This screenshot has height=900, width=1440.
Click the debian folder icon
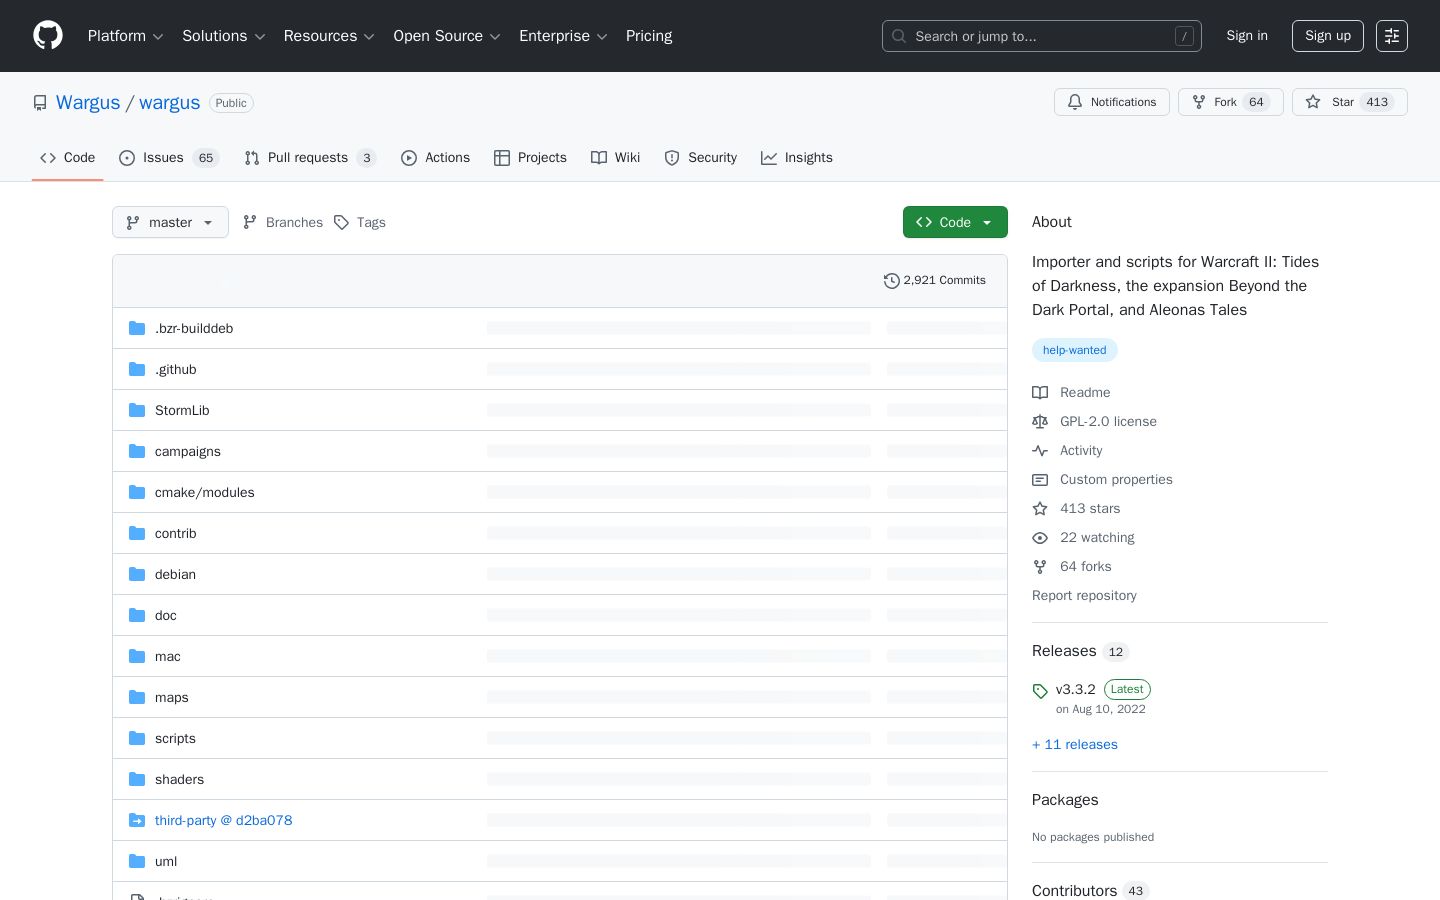(137, 574)
